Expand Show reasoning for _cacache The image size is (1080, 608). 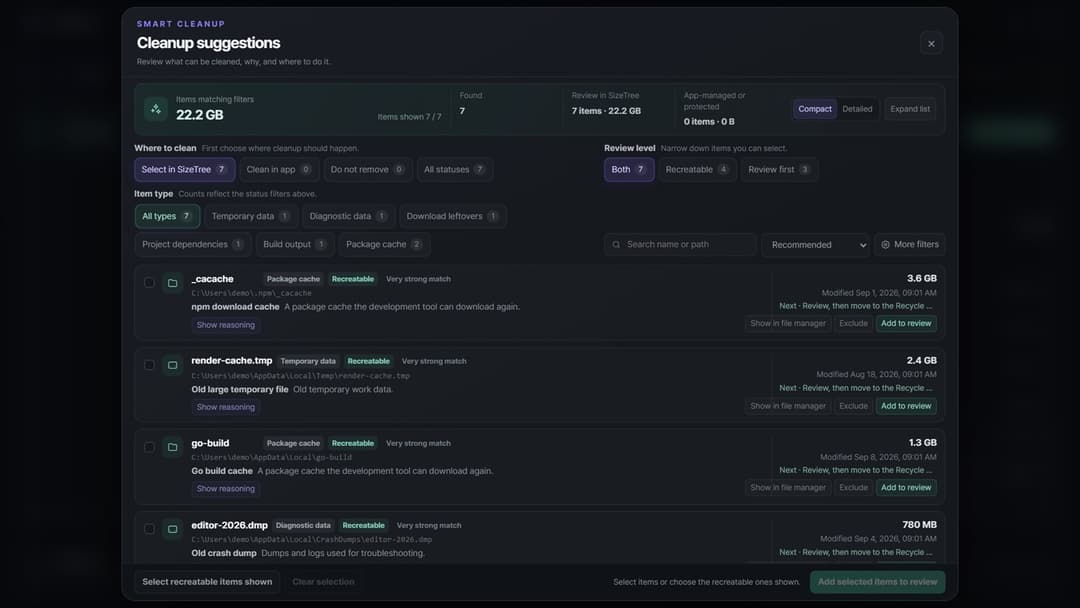tap(226, 325)
